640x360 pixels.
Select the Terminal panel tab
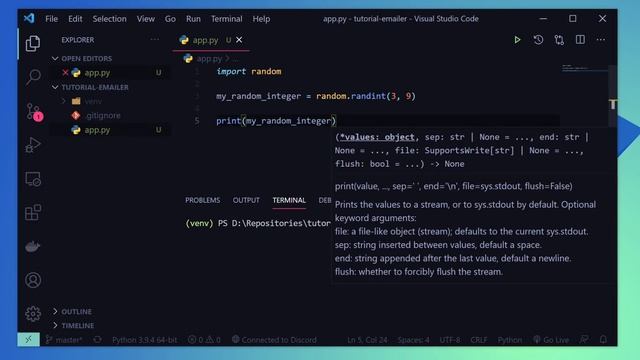coord(289,200)
